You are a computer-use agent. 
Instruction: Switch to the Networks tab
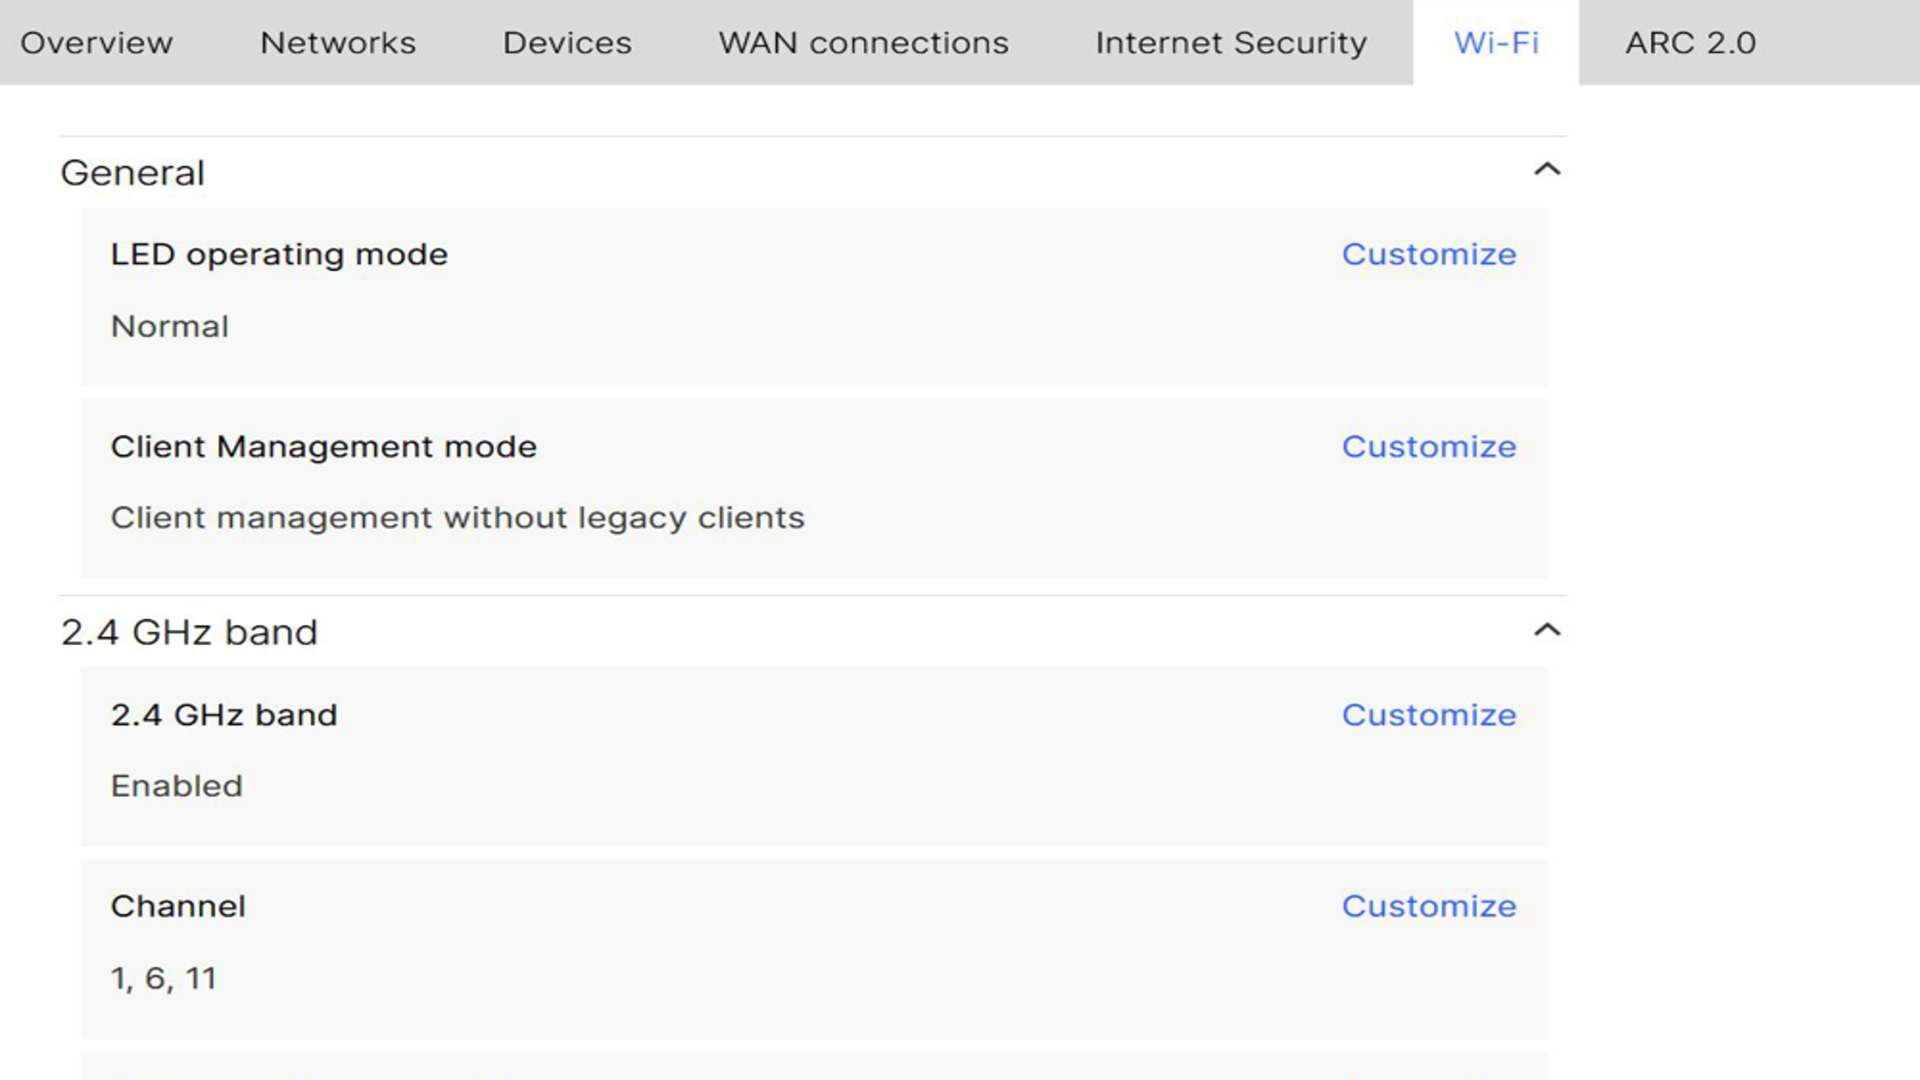click(x=338, y=43)
